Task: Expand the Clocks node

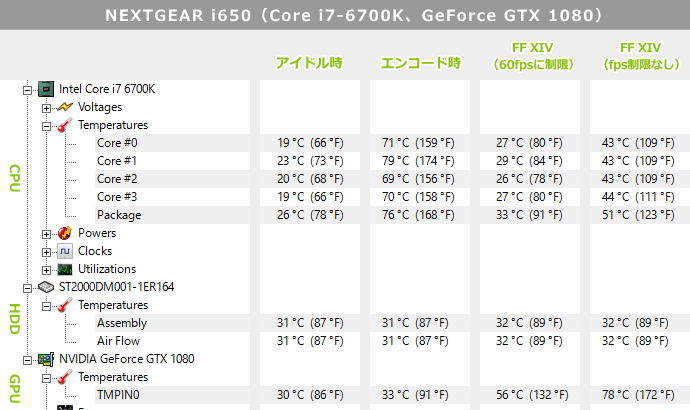Action: tap(46, 252)
